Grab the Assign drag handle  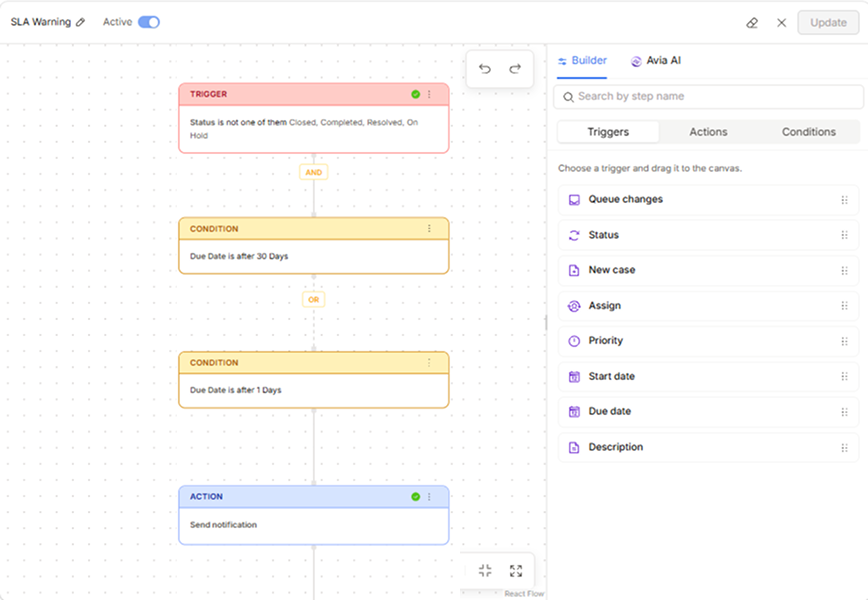point(844,306)
